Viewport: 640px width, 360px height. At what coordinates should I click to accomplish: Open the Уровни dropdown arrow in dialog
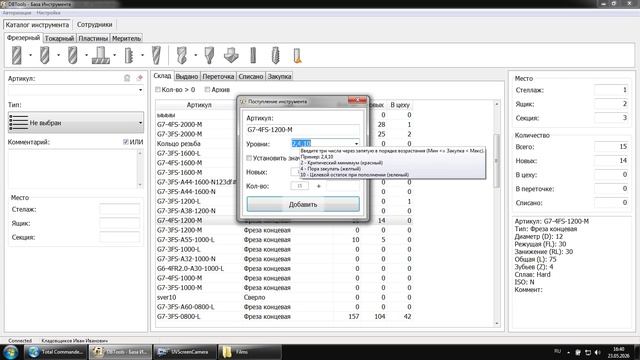tap(356, 144)
